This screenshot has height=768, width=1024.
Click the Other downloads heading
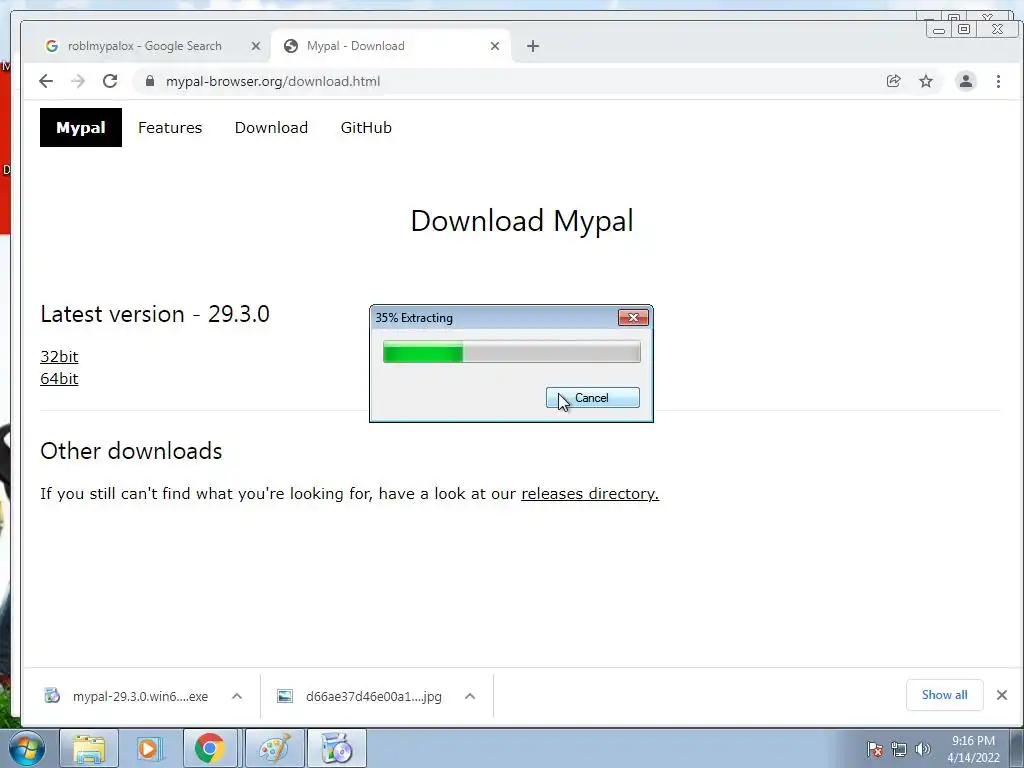click(131, 451)
